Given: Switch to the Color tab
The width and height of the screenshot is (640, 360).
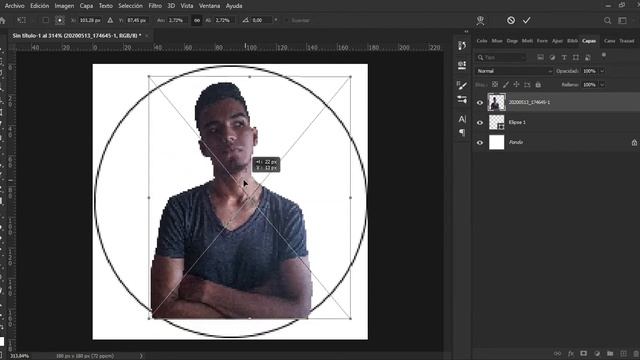Looking at the screenshot, I should (x=482, y=41).
